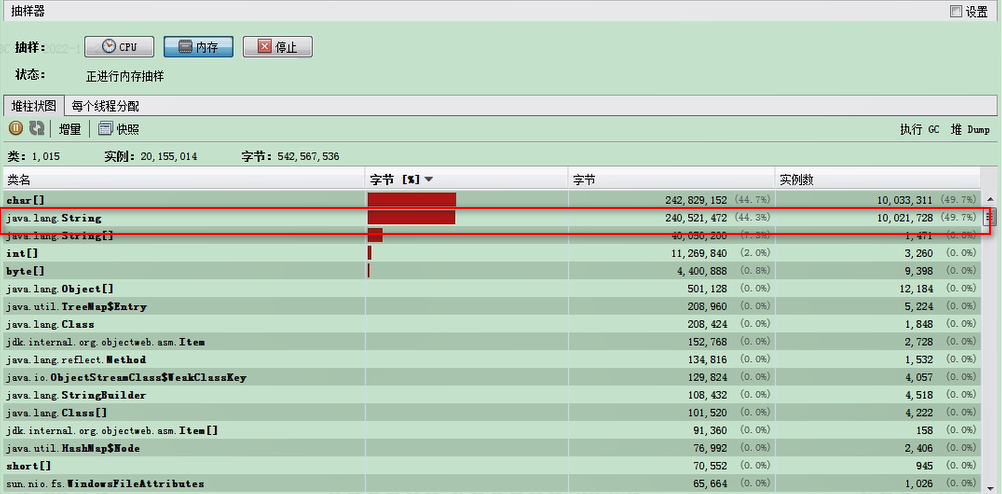
Task: Click the memory chip icon on 内存 button
Action: [x=183, y=47]
